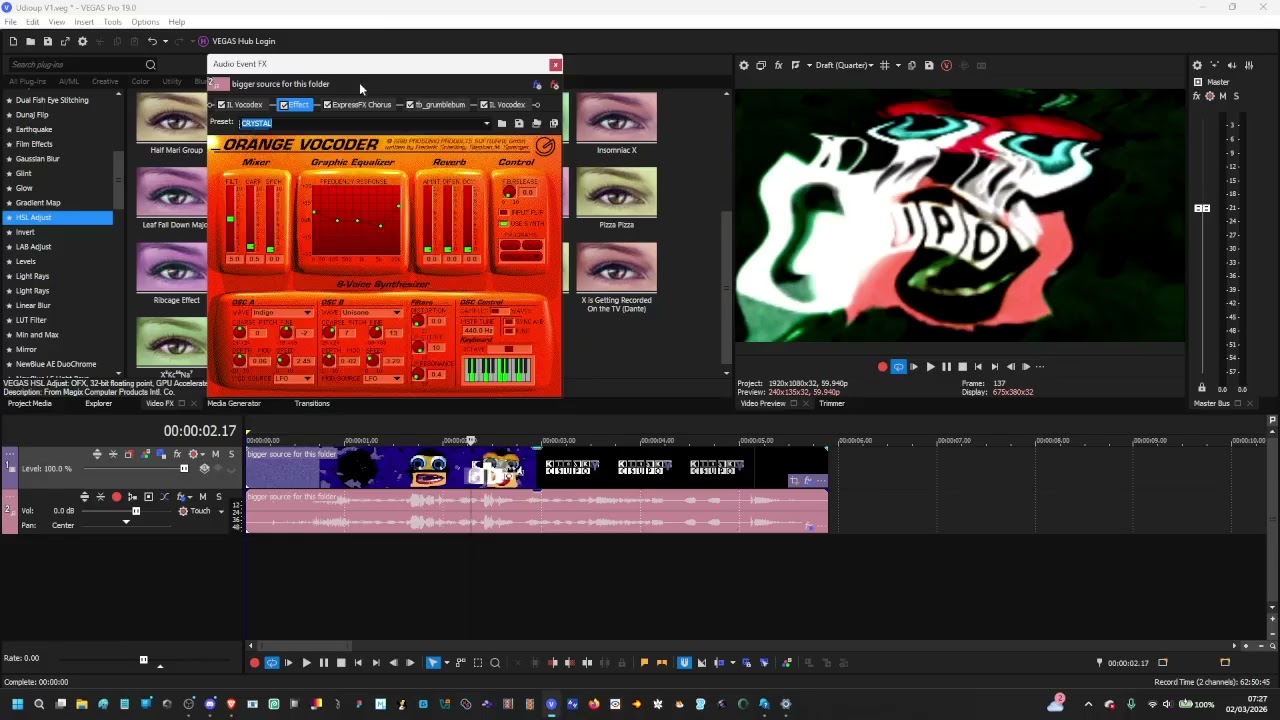This screenshot has height=720, width=1280.
Task: Toggle the last IL Vocodex checkbox in chain
Action: [x=484, y=104]
